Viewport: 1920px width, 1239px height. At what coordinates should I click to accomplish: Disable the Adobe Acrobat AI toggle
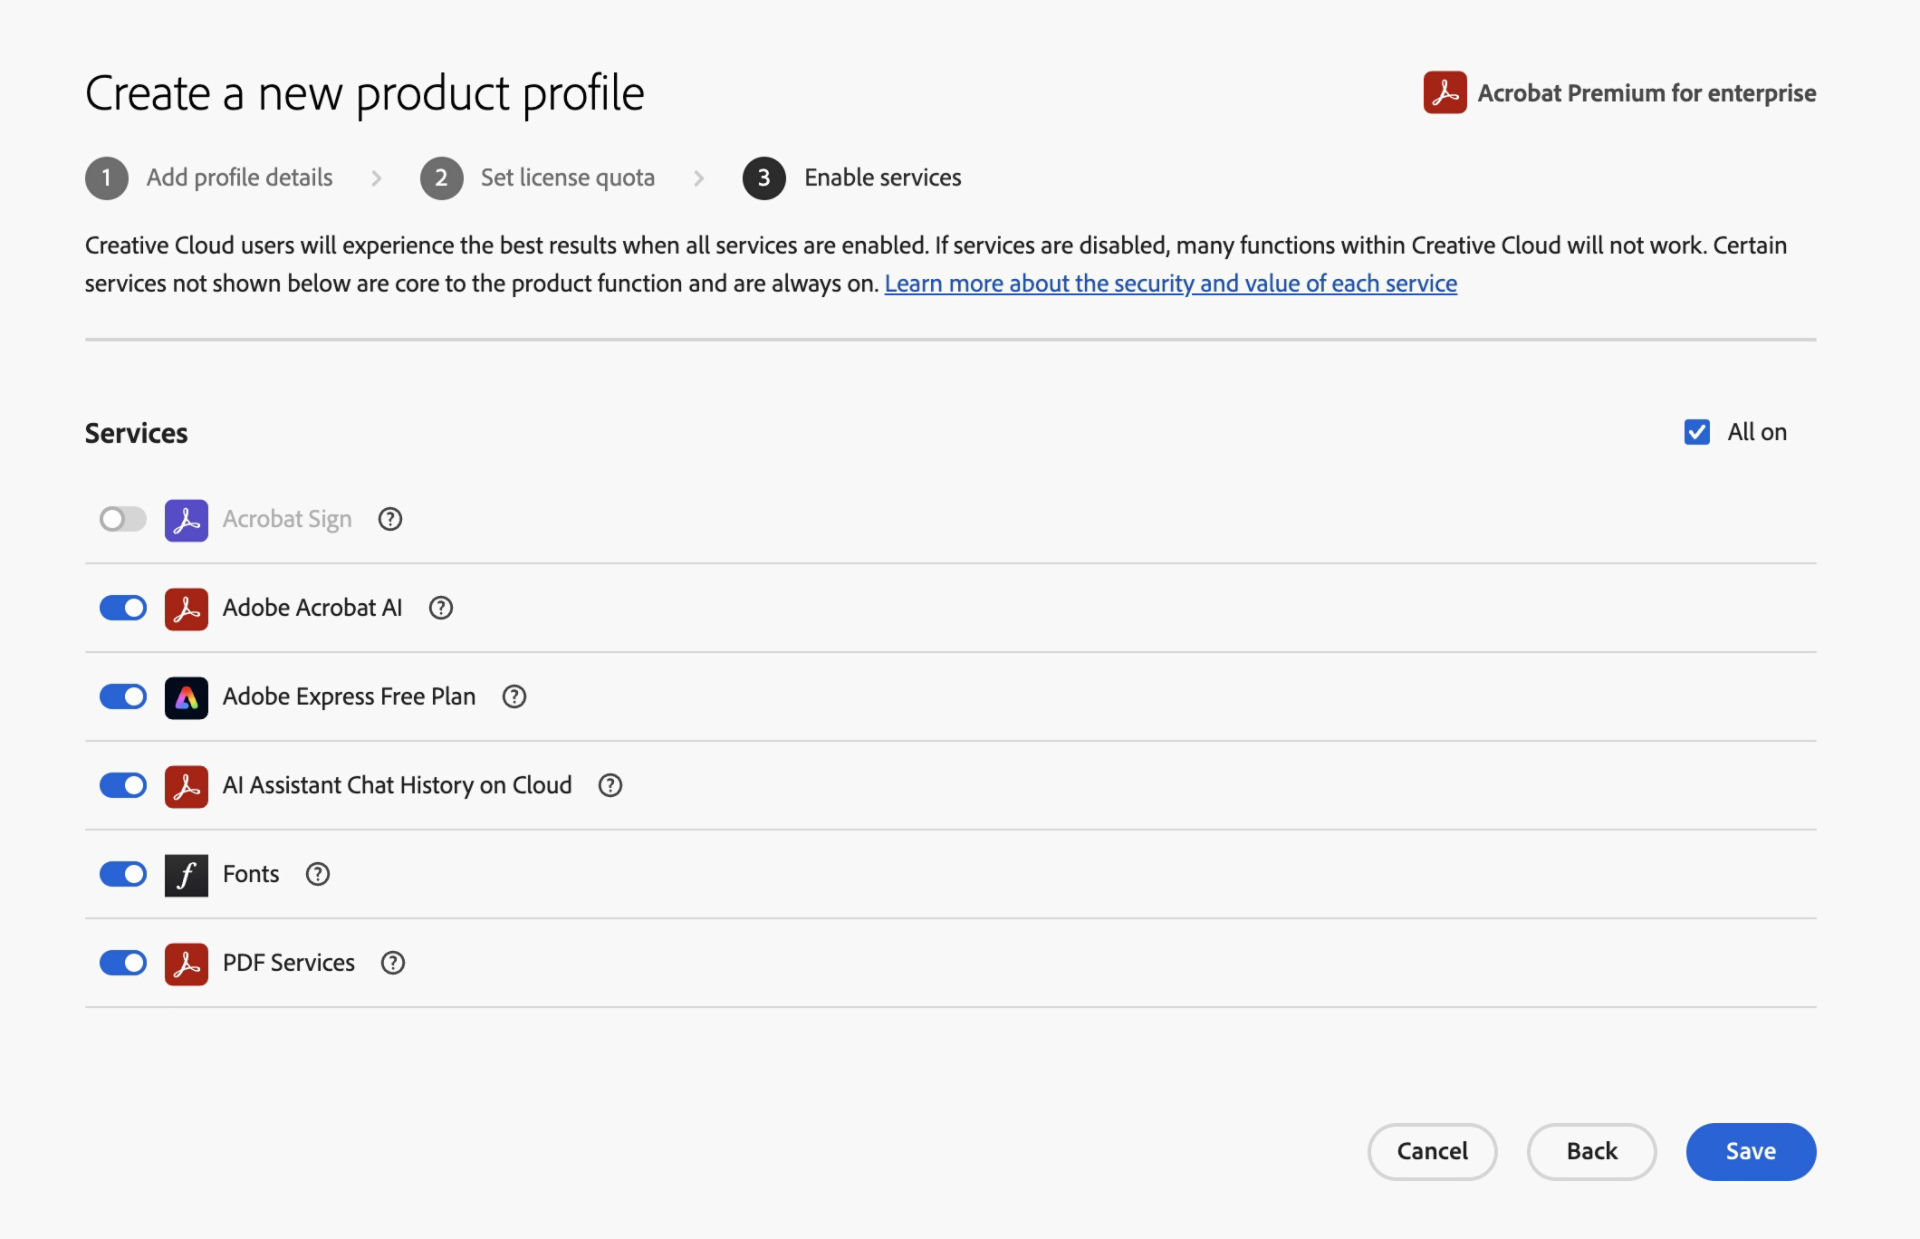click(x=123, y=608)
